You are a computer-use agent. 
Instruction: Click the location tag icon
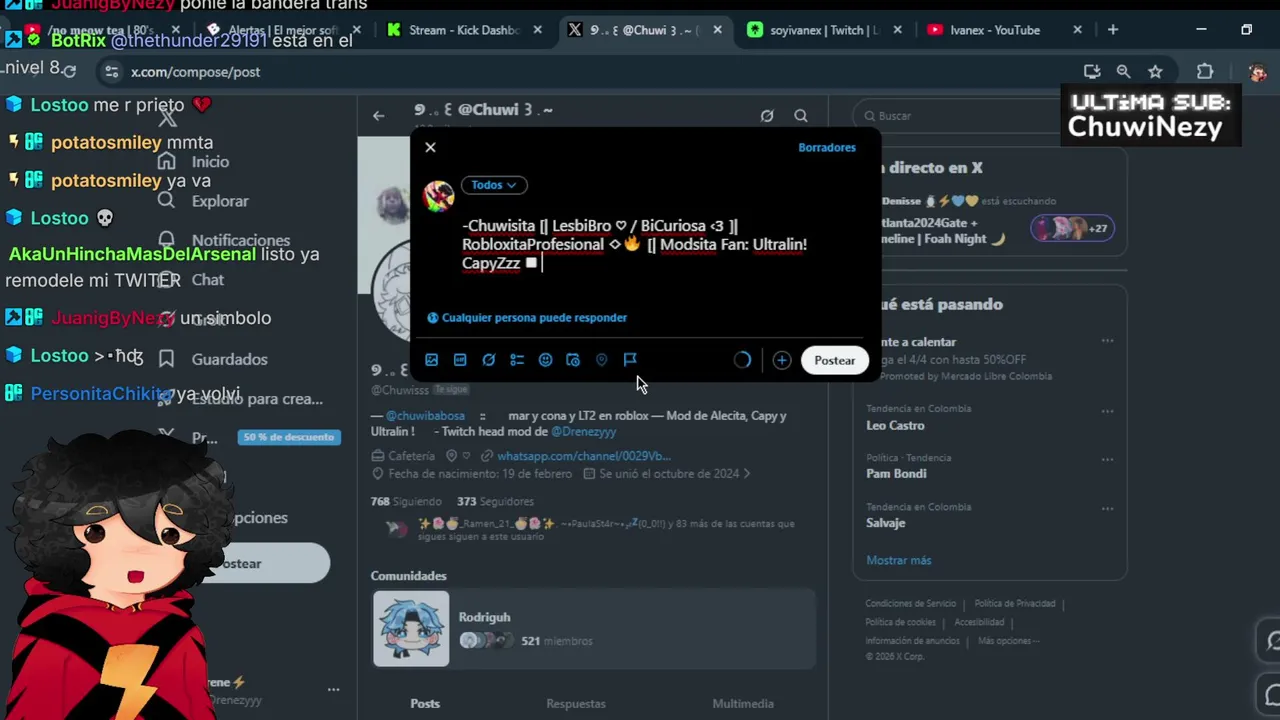601,360
